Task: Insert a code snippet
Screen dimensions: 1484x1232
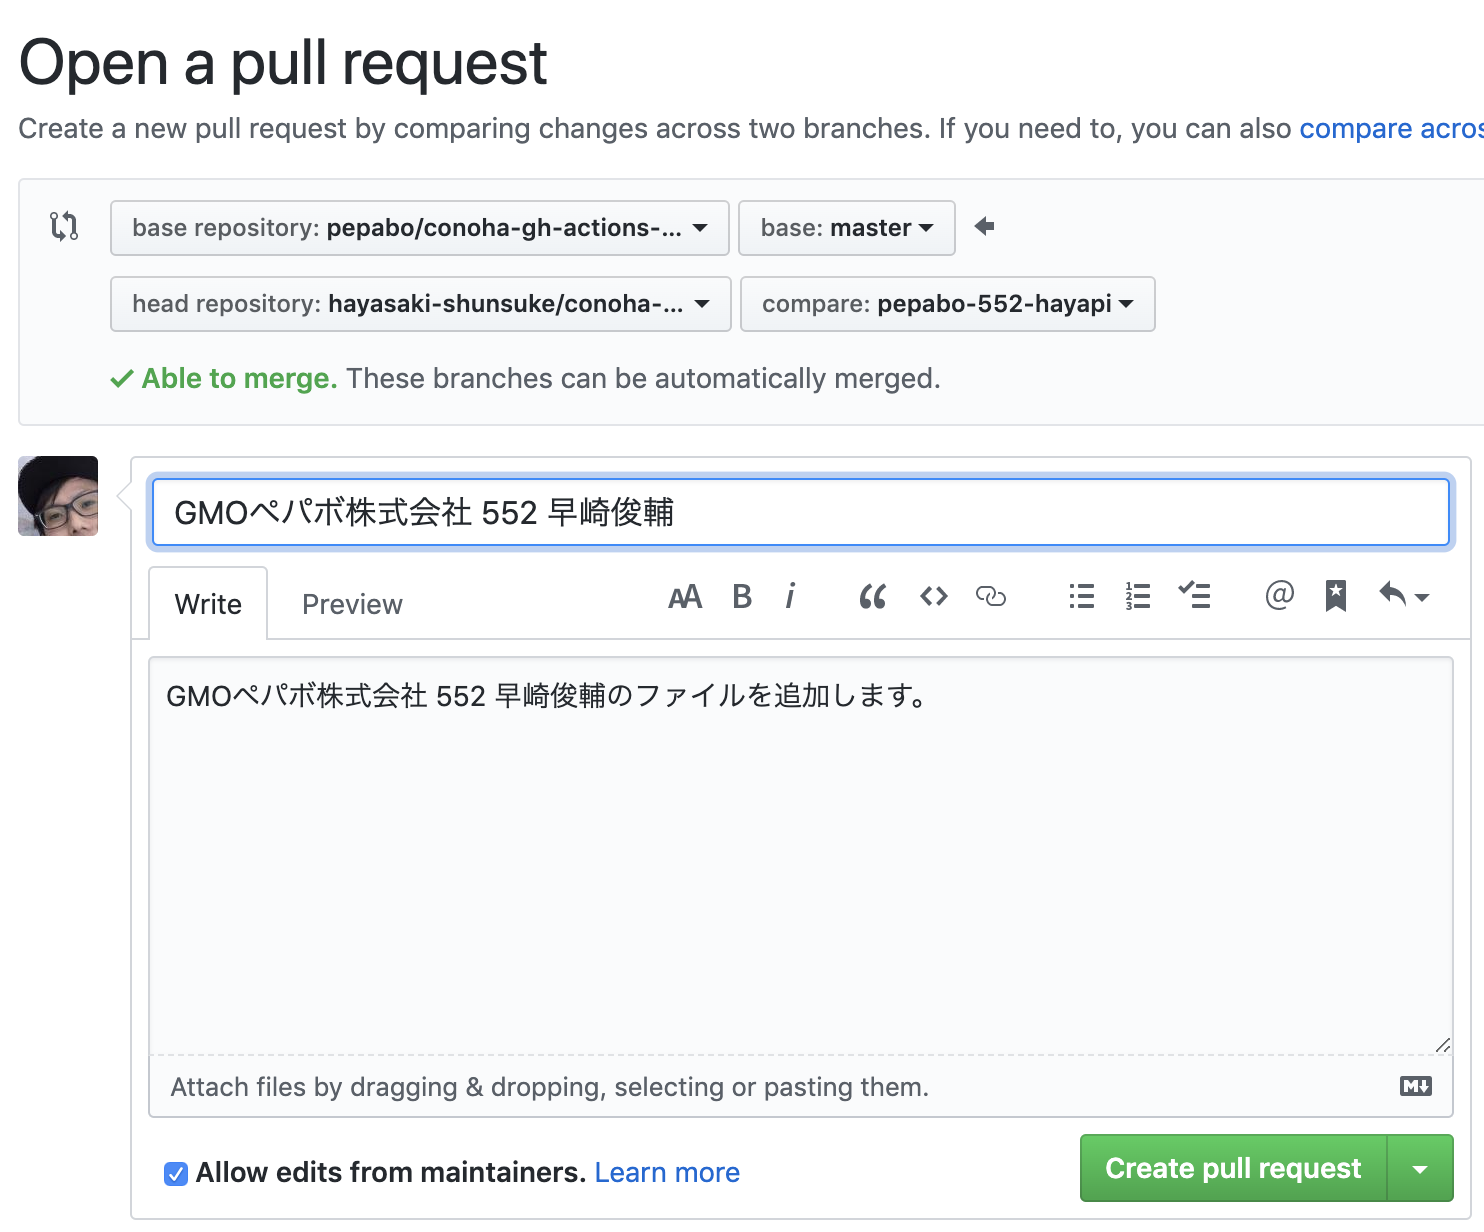Action: pos(932,596)
